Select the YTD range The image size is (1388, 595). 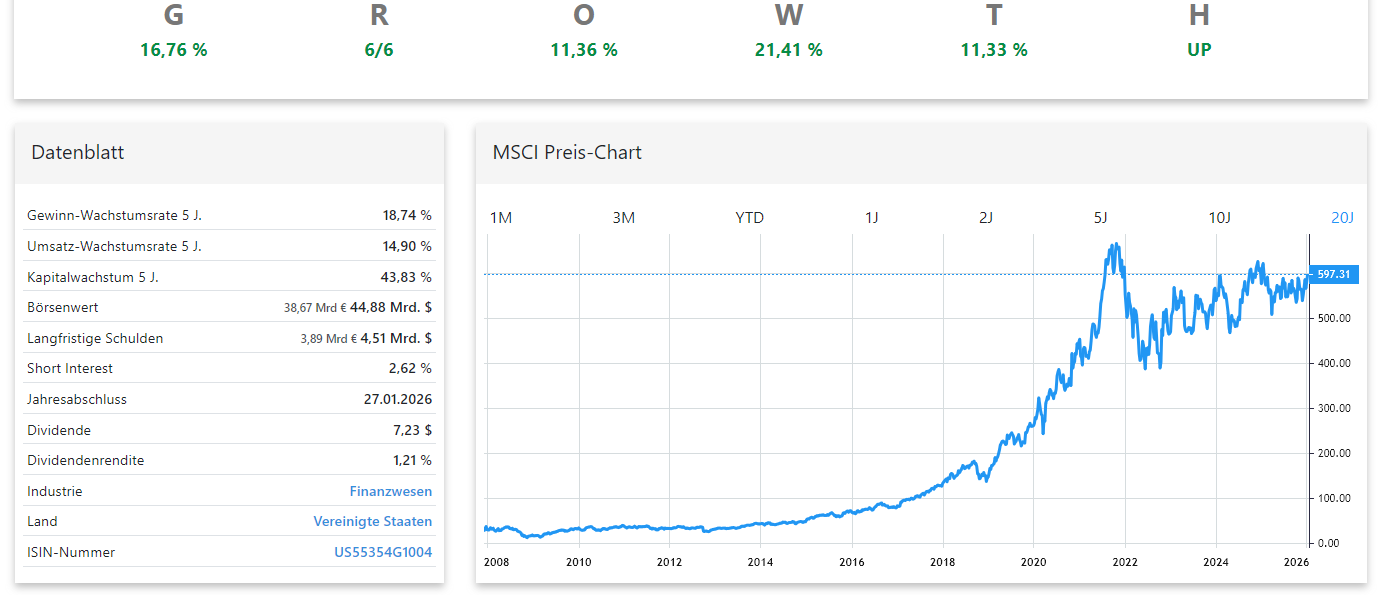(750, 217)
